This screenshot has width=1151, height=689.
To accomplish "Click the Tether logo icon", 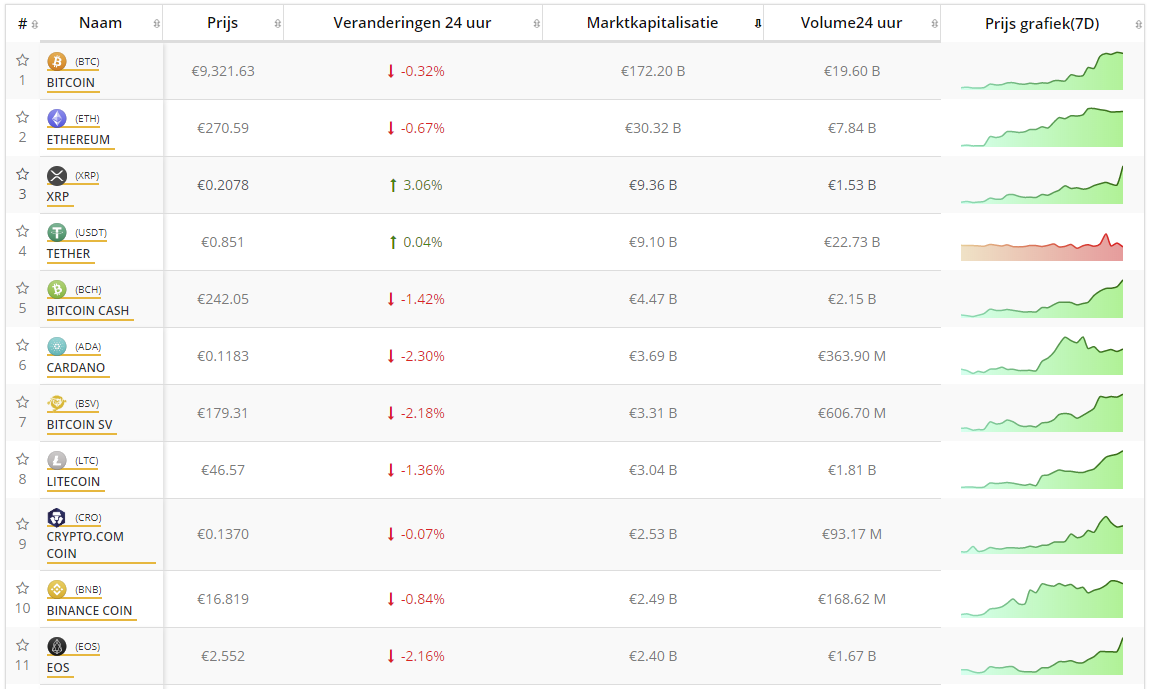I will point(57,233).
